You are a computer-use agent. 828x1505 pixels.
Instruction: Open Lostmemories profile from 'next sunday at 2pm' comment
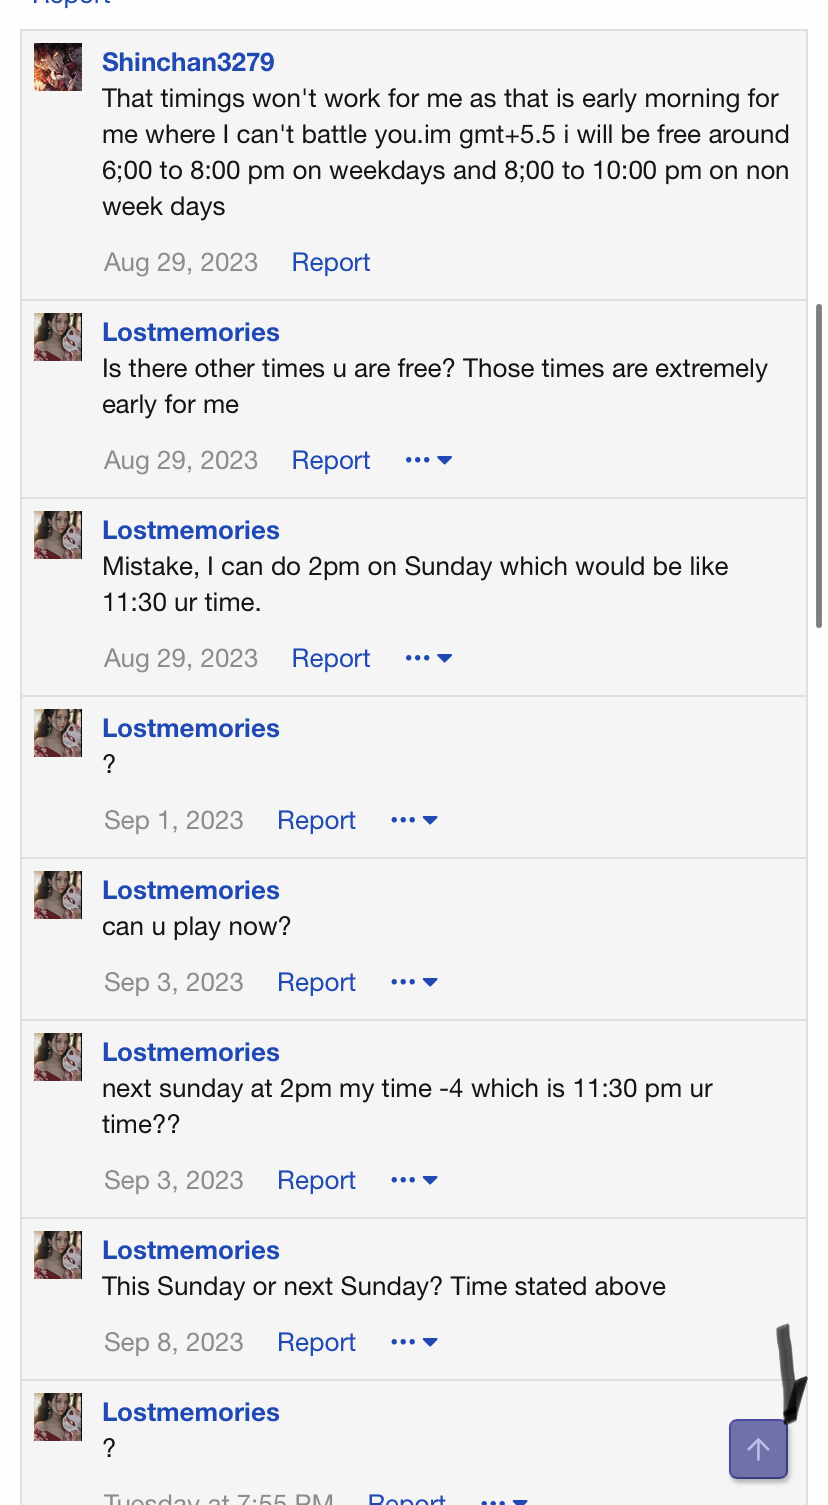click(191, 1052)
